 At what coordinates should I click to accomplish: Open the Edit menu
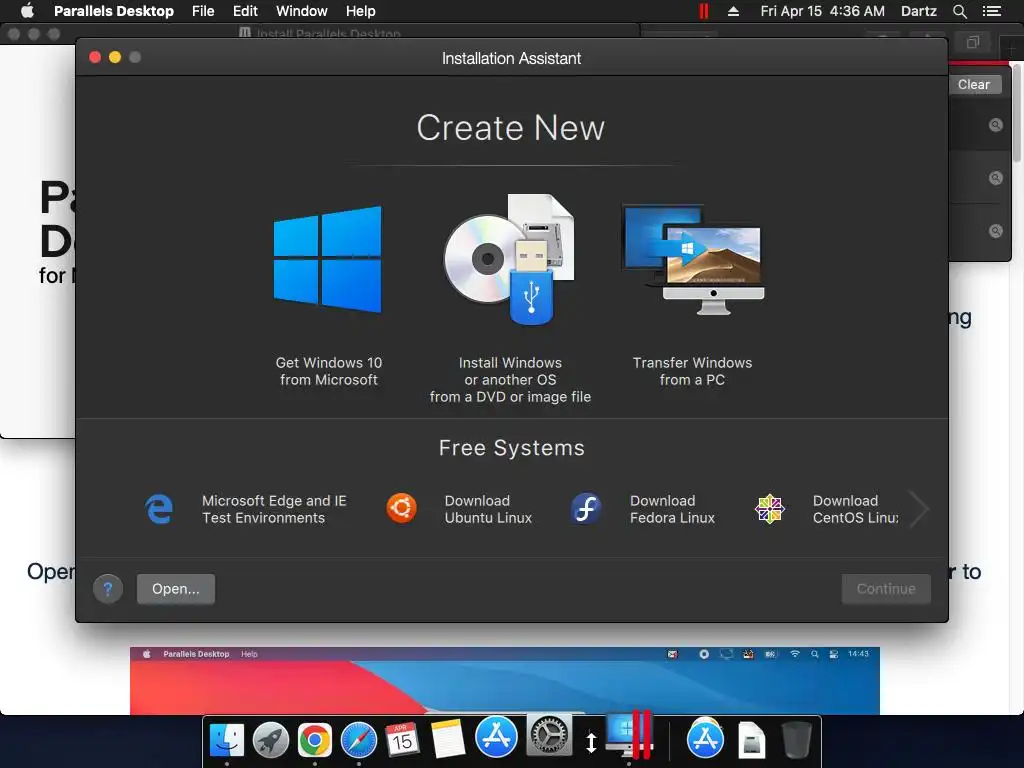tap(245, 11)
